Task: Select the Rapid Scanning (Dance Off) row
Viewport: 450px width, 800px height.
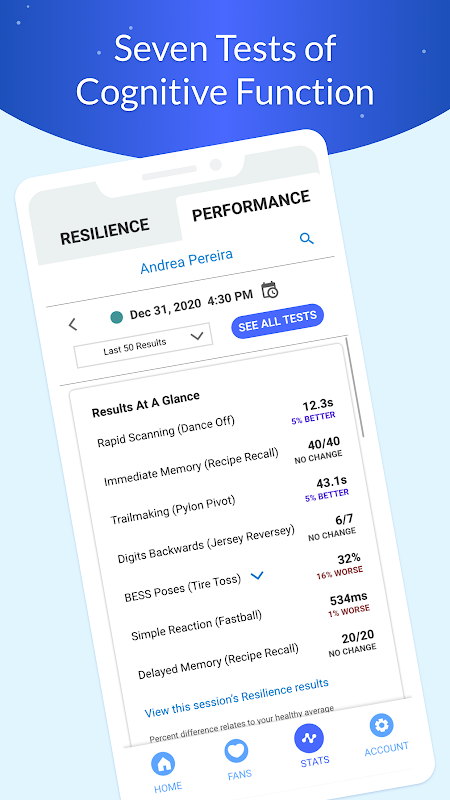Action: click(x=215, y=423)
